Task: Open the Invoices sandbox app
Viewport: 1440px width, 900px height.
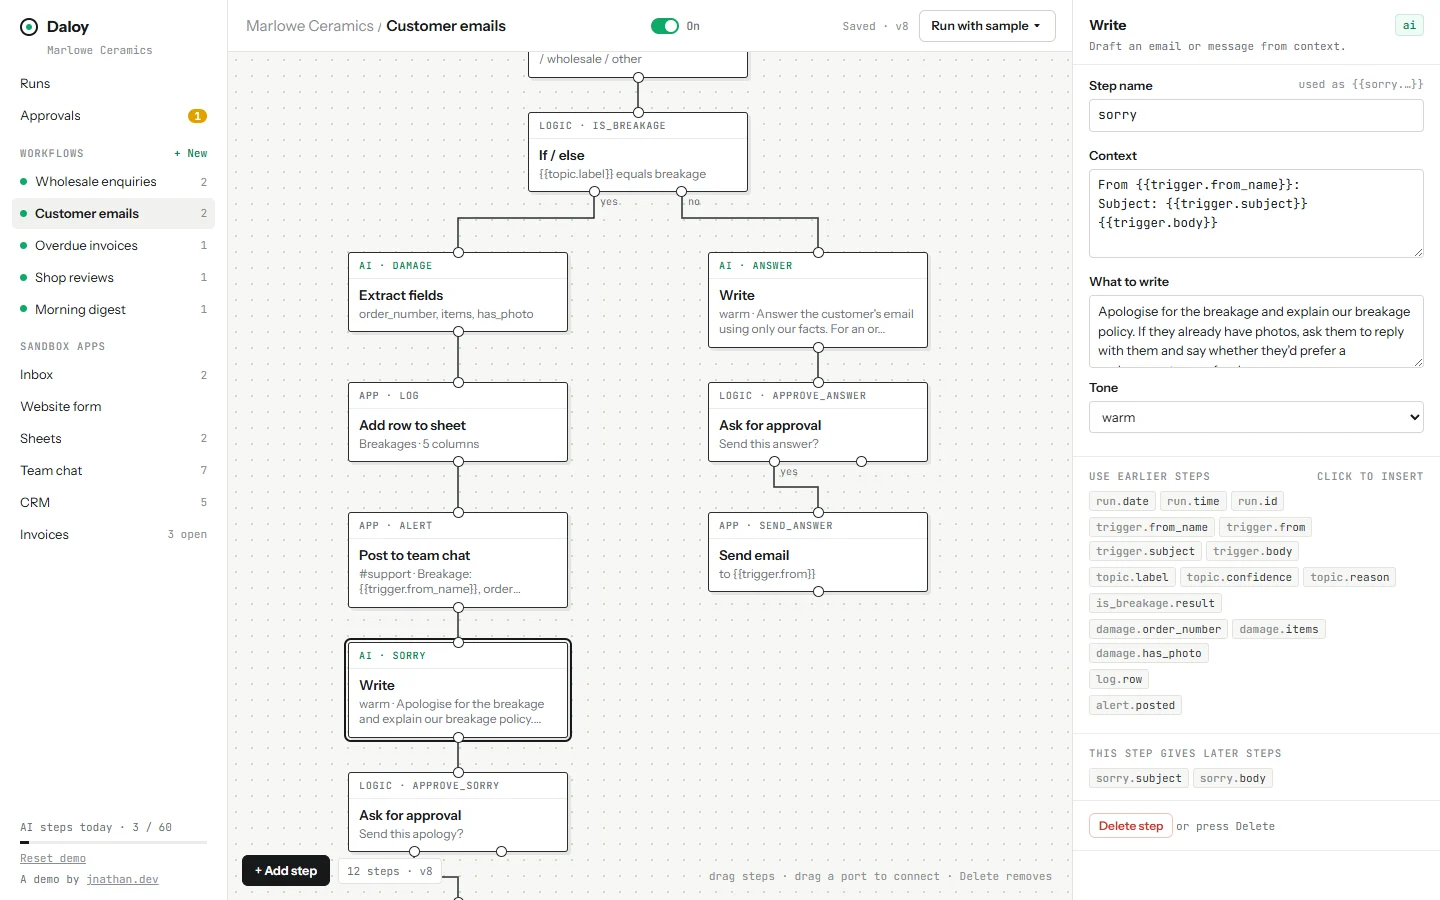Action: coord(113,534)
